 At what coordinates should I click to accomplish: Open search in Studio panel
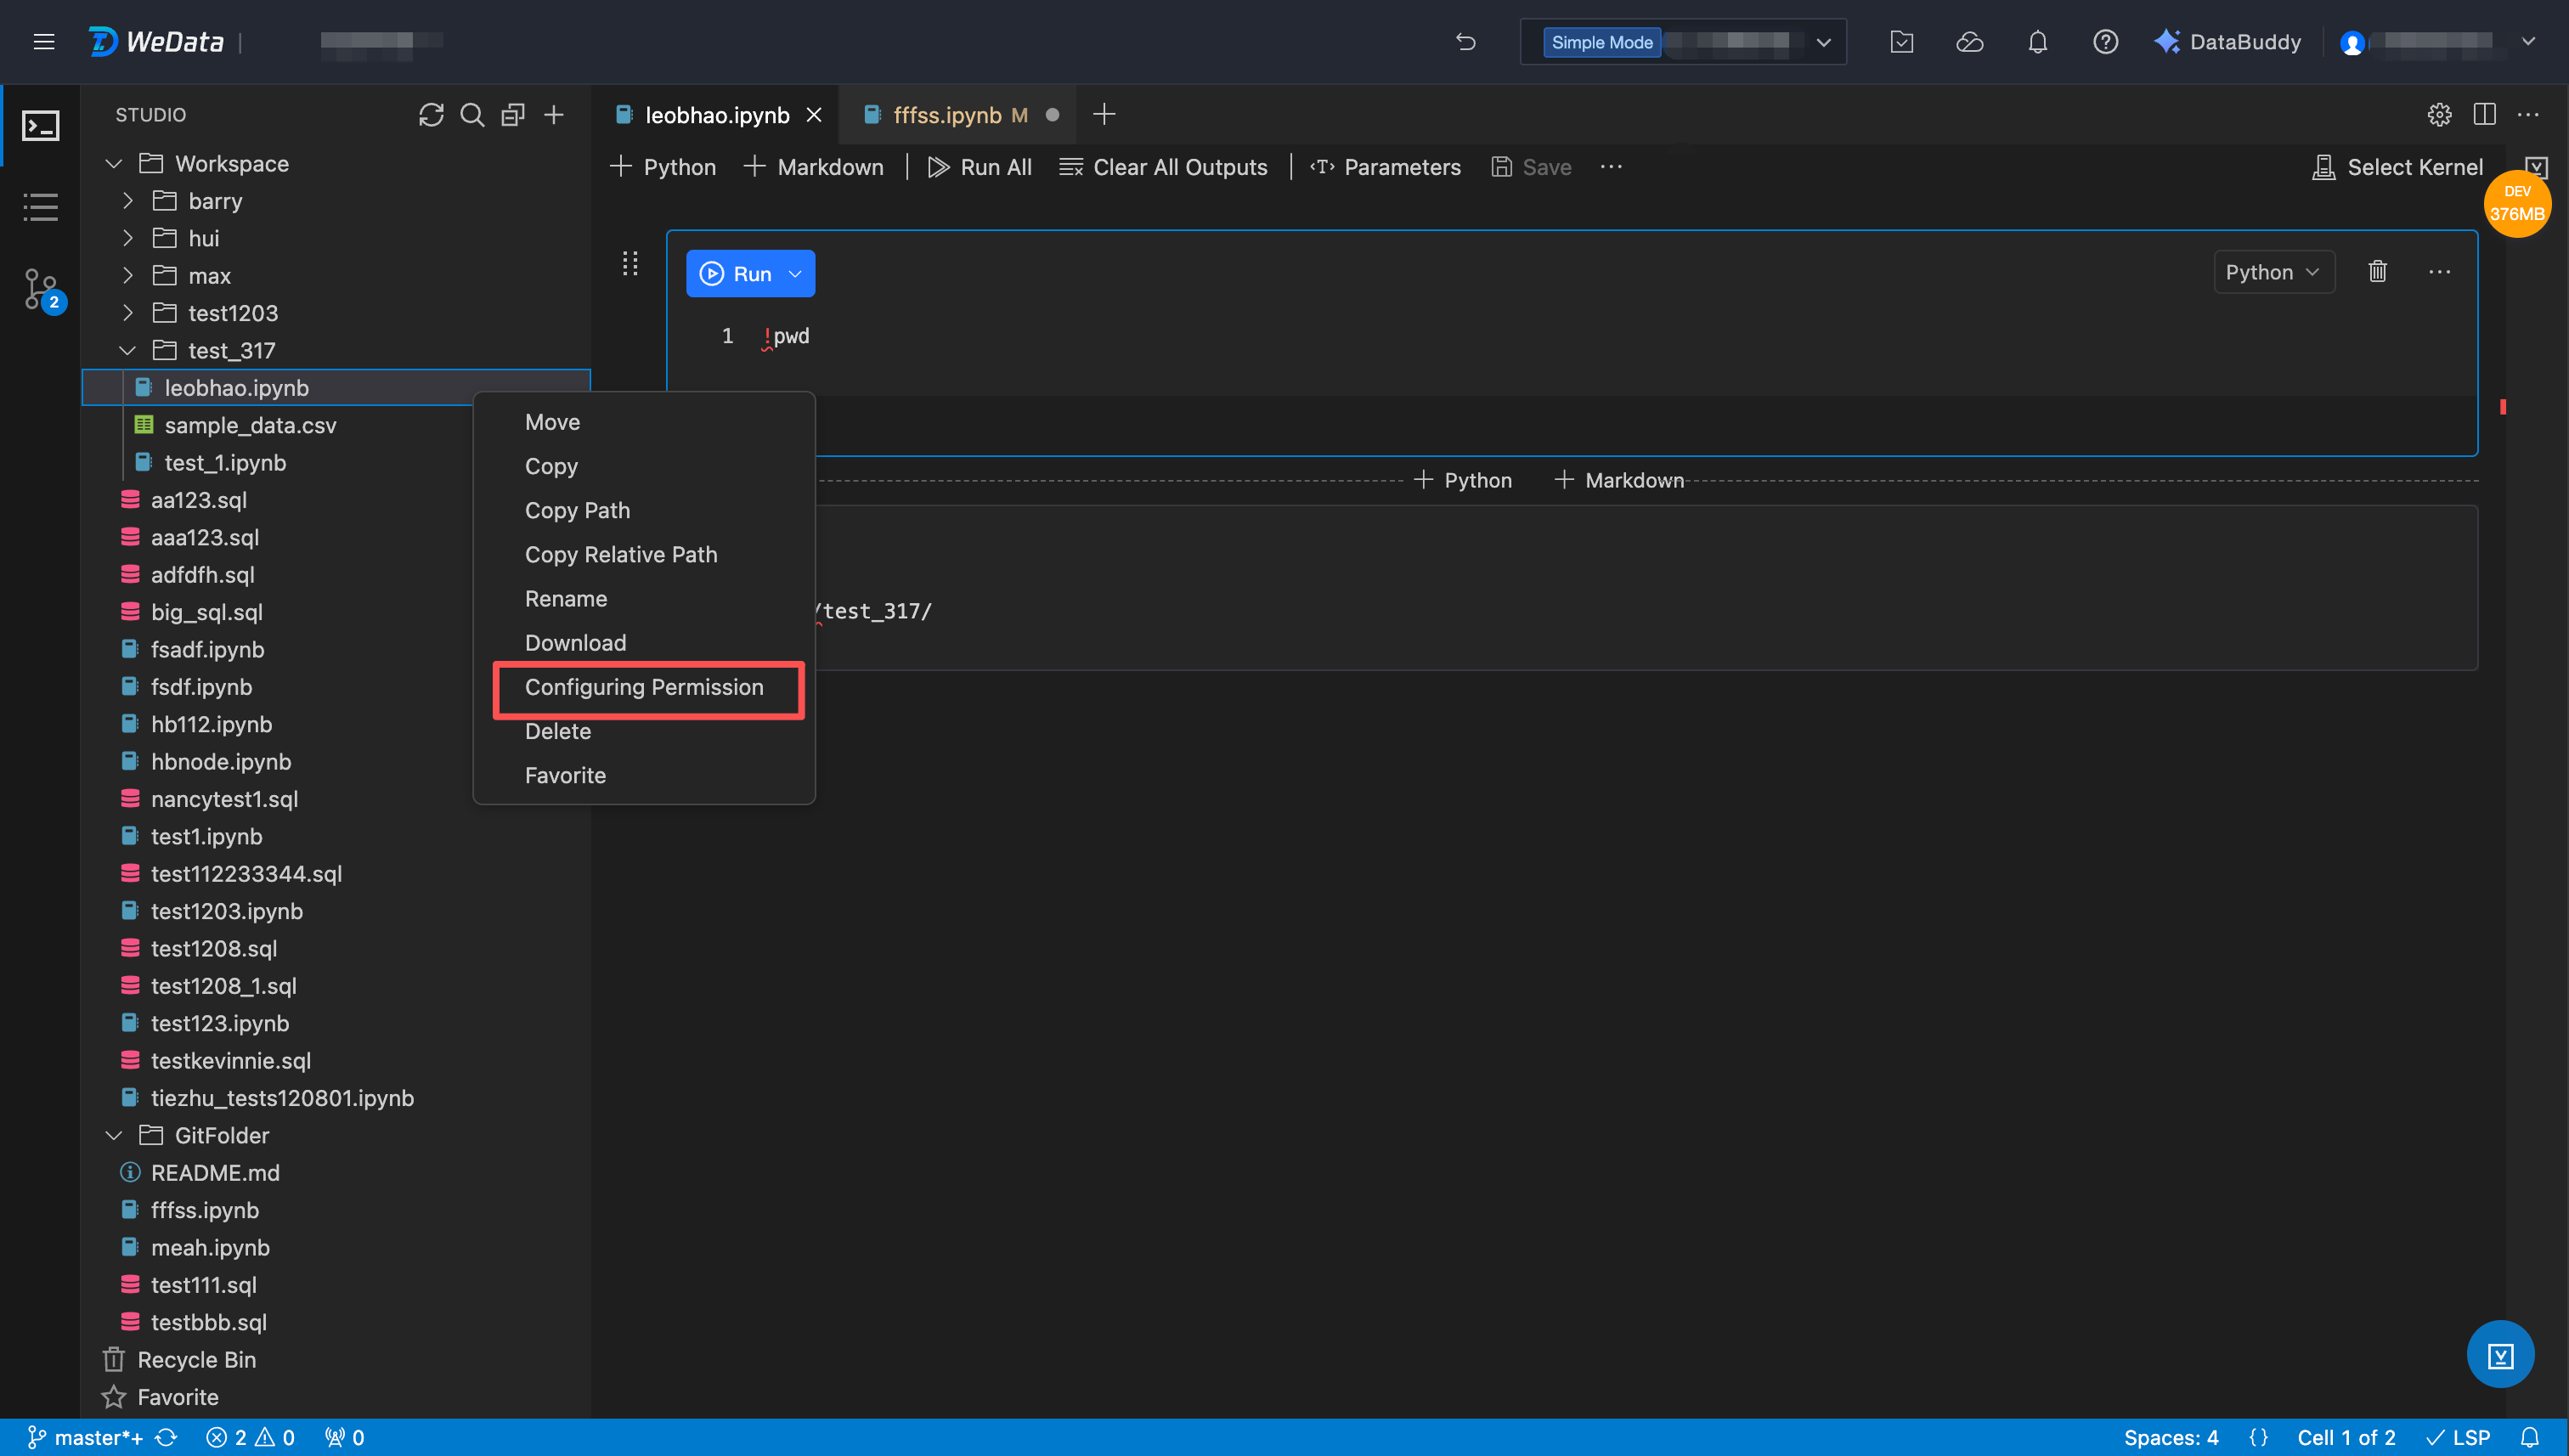click(x=472, y=115)
